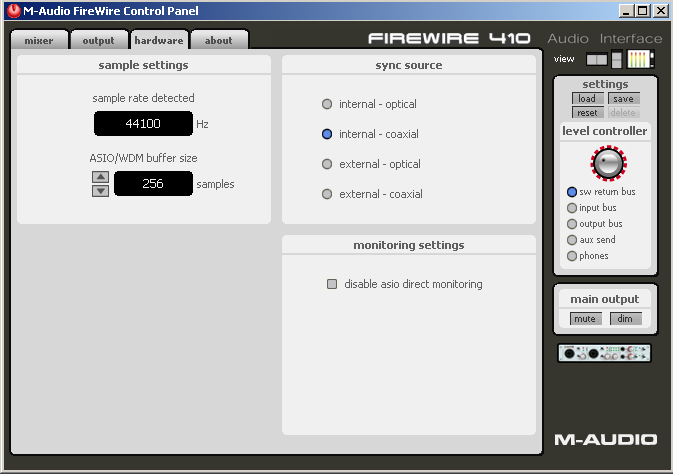Select the narrow vertical view icon
Screen dimensions: 673x474
click(x=617, y=59)
